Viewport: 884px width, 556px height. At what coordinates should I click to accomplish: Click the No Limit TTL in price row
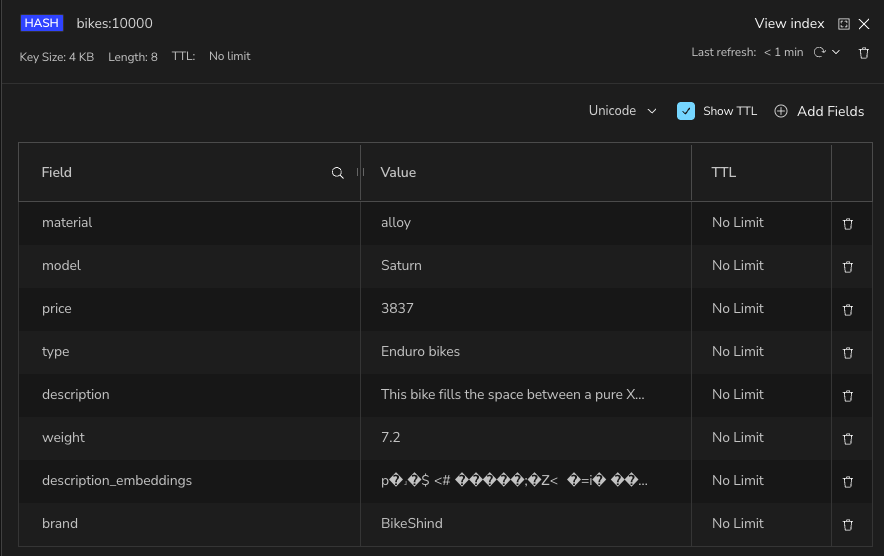click(737, 308)
